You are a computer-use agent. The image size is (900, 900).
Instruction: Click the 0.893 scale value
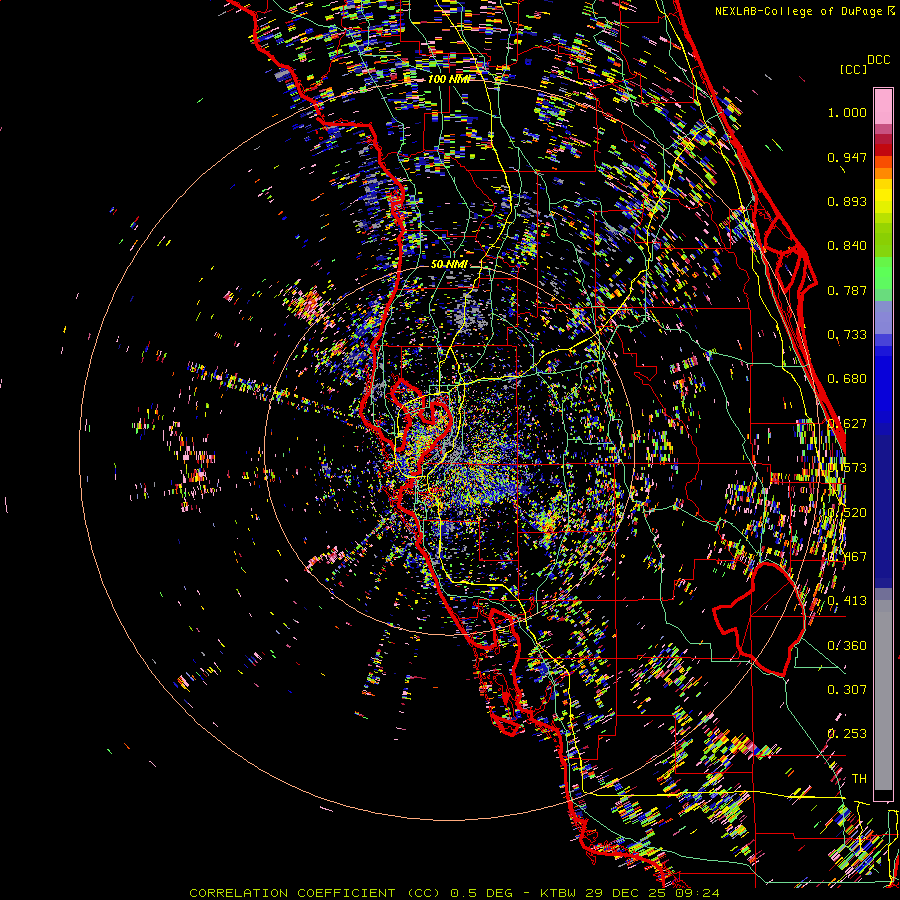coord(847,201)
